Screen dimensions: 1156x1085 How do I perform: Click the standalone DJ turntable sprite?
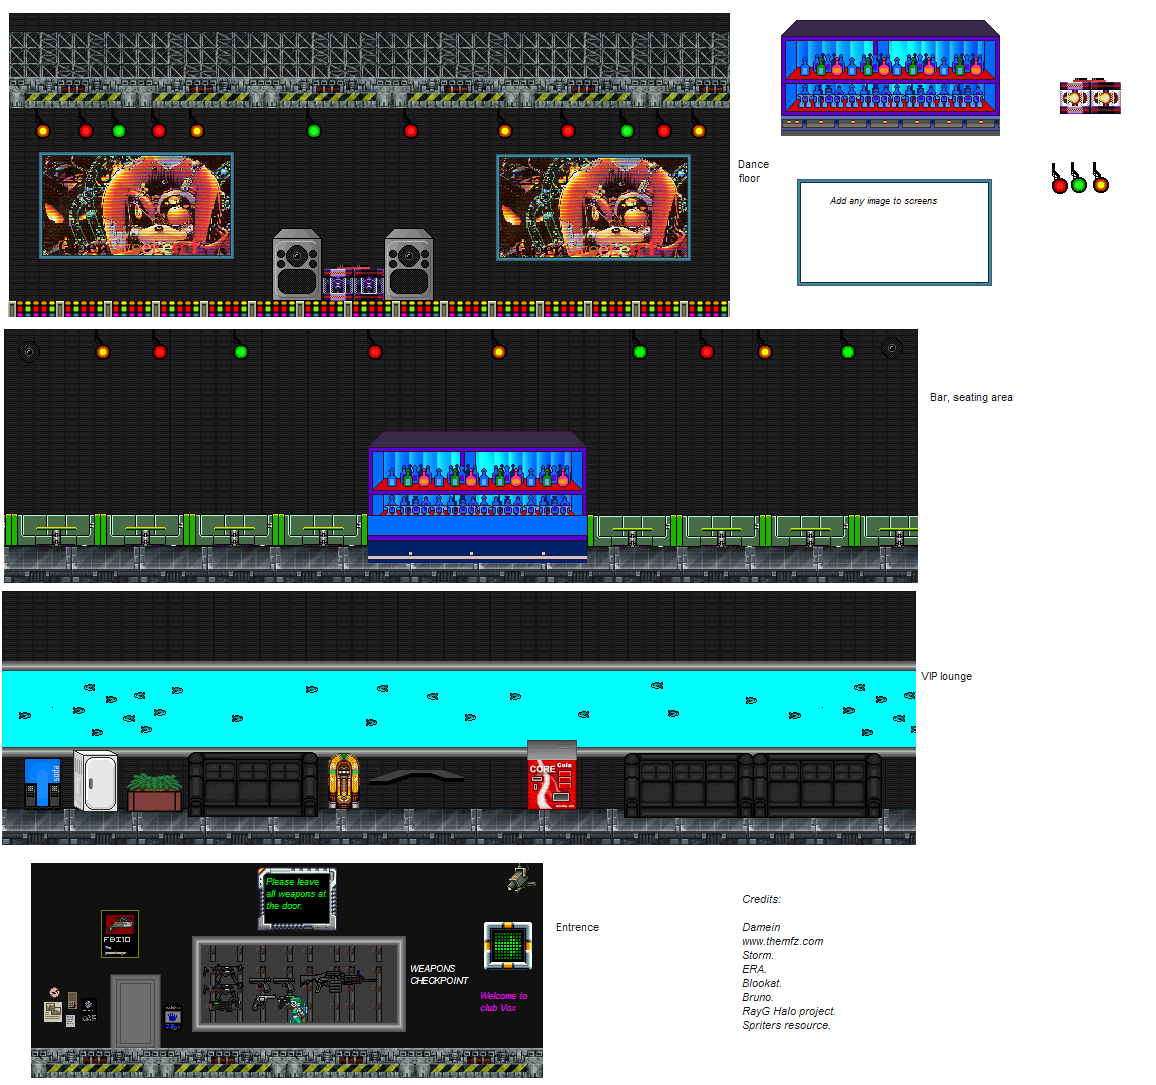pyautogui.click(x=1090, y=97)
